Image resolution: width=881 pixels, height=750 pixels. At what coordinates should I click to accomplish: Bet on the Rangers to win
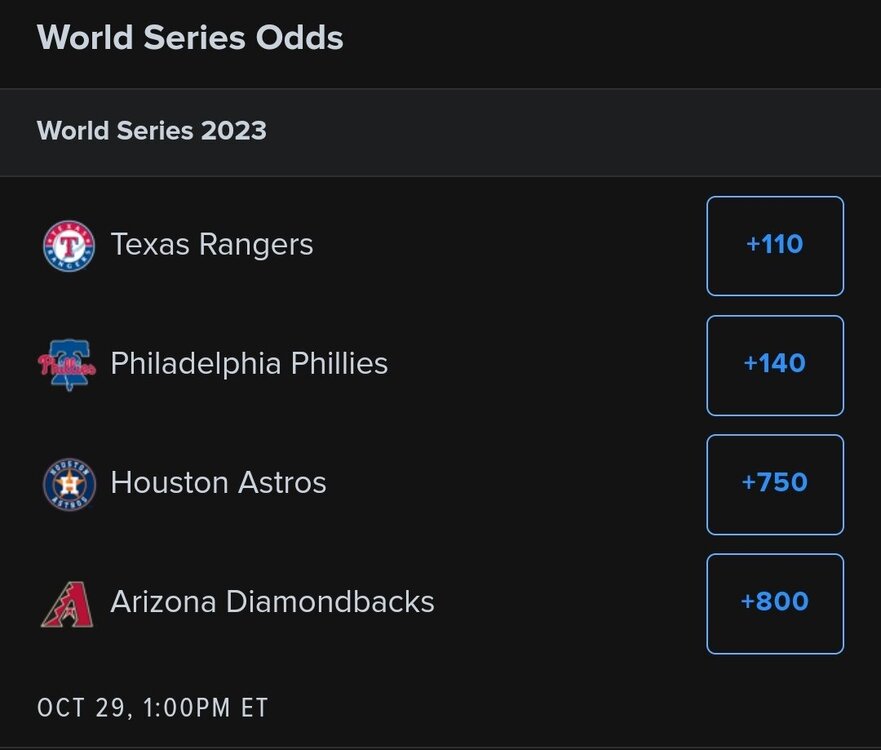click(x=775, y=246)
